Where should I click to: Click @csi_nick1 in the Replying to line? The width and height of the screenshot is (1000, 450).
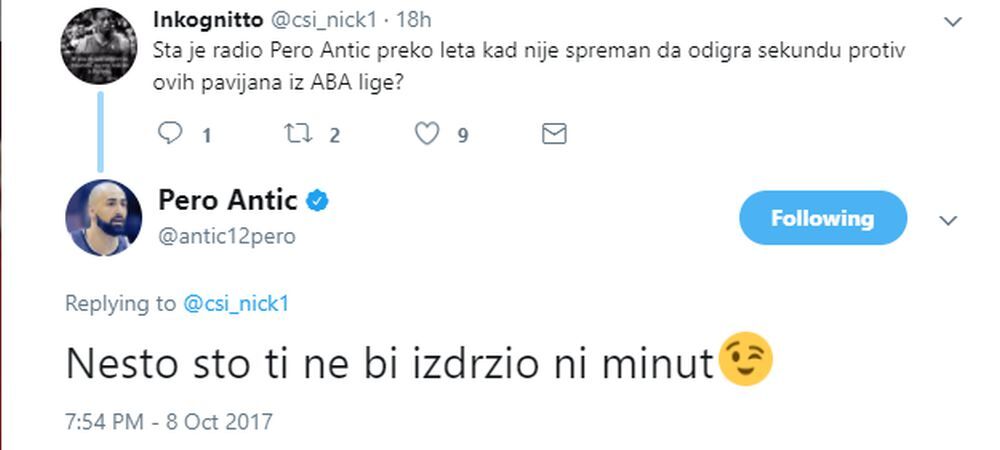coord(236,304)
